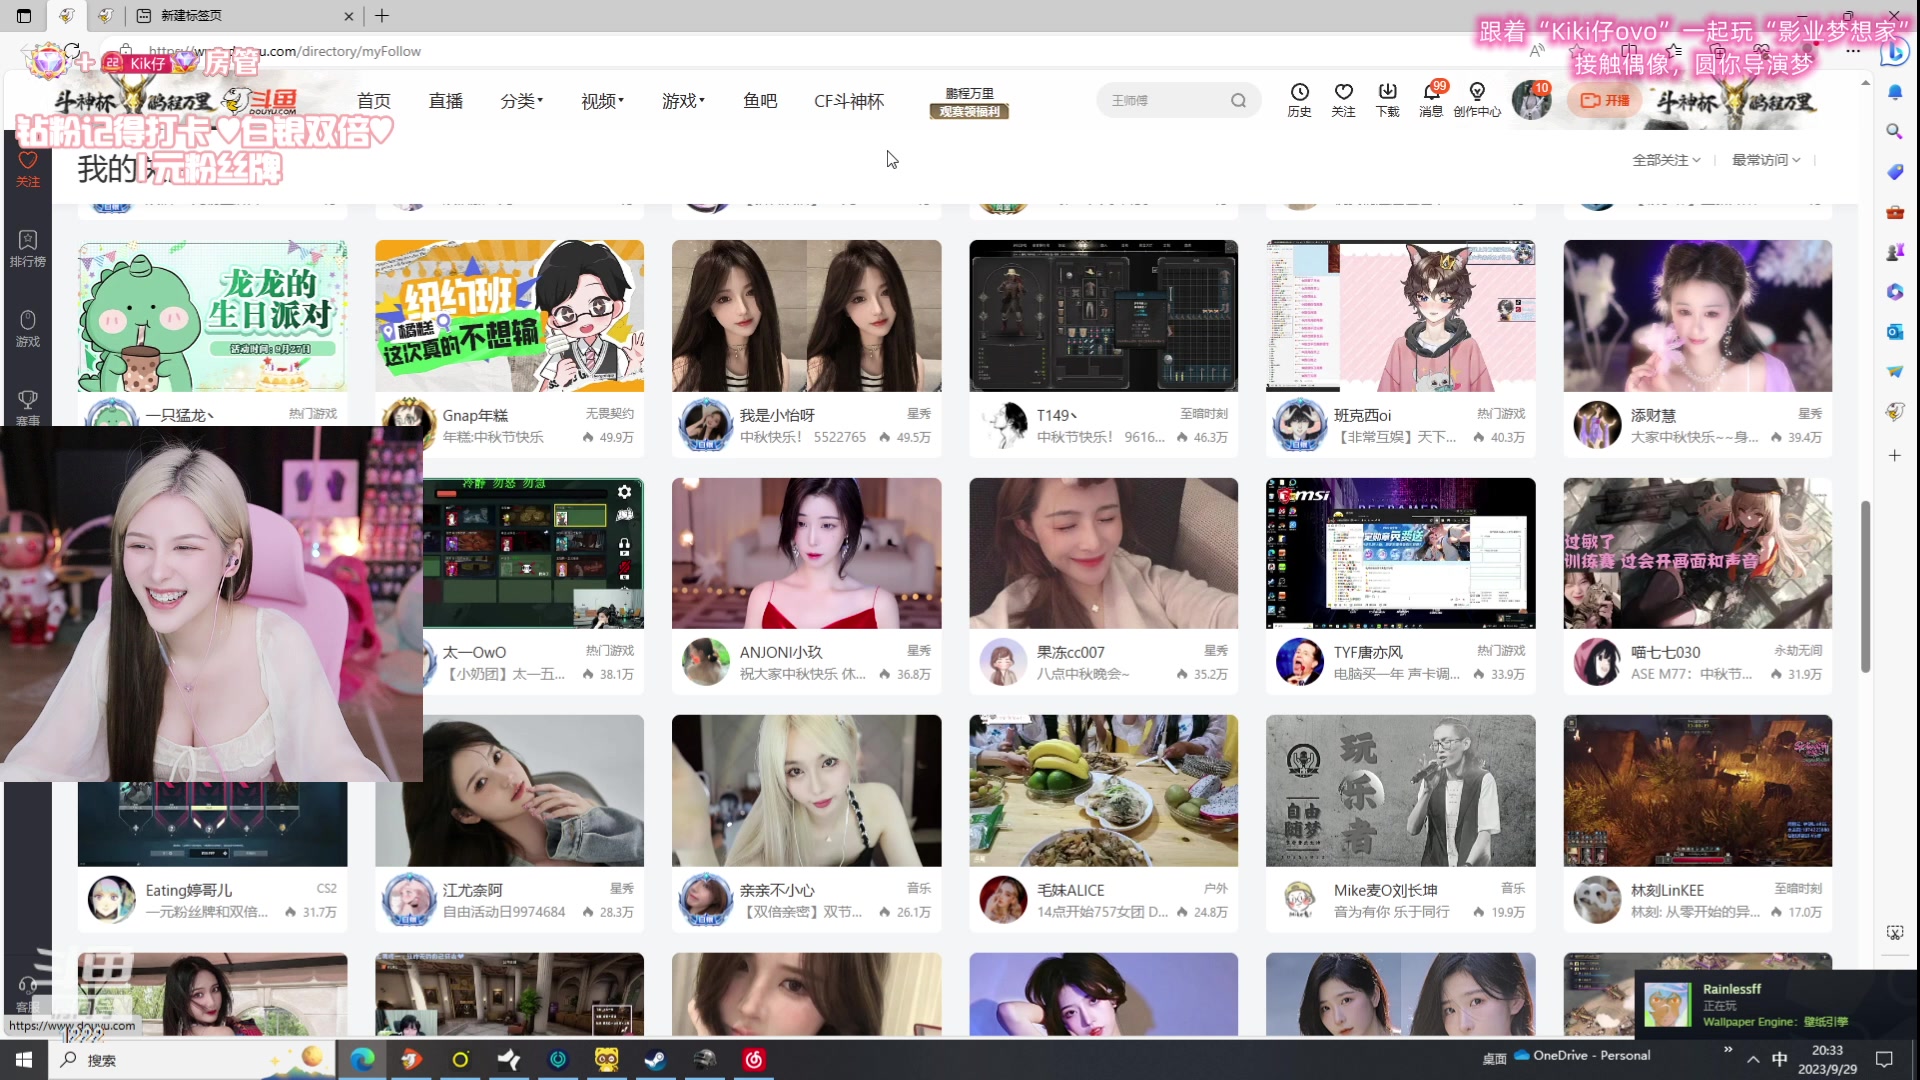This screenshot has height=1080, width=1920.
Task: Open 喵七七030 stream thumbnail
Action: click(x=1697, y=553)
